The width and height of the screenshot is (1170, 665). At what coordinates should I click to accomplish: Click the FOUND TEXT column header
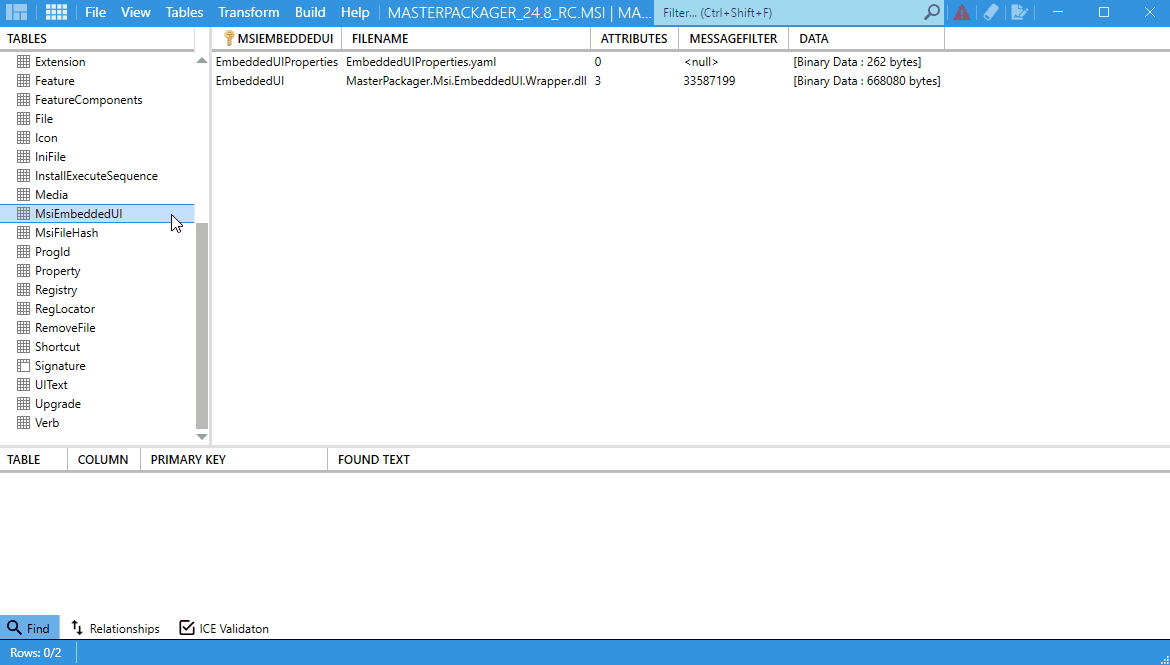click(x=374, y=460)
